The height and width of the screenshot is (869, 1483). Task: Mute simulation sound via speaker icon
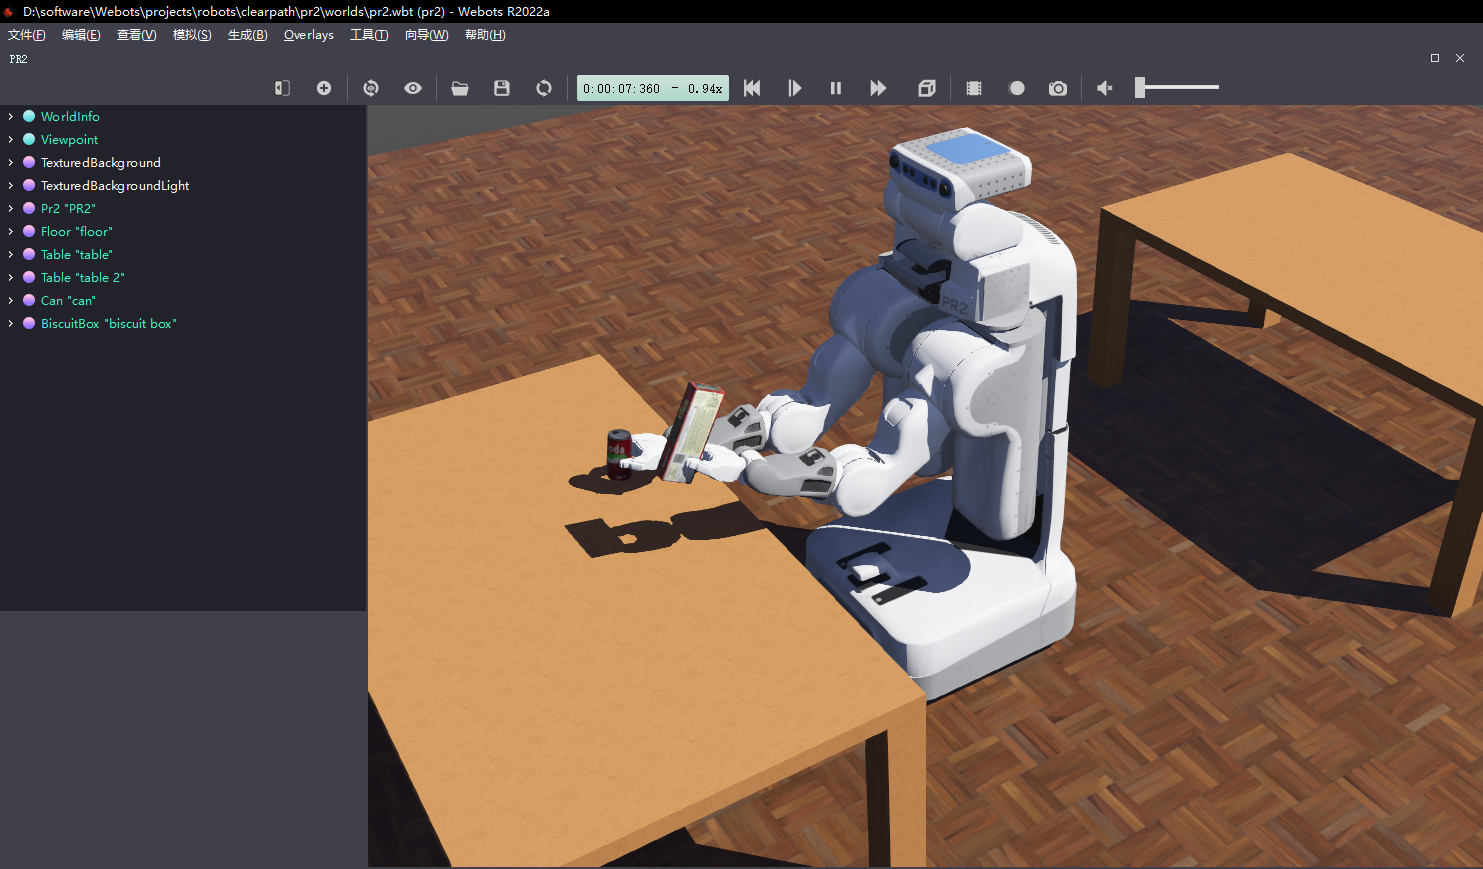point(1104,88)
